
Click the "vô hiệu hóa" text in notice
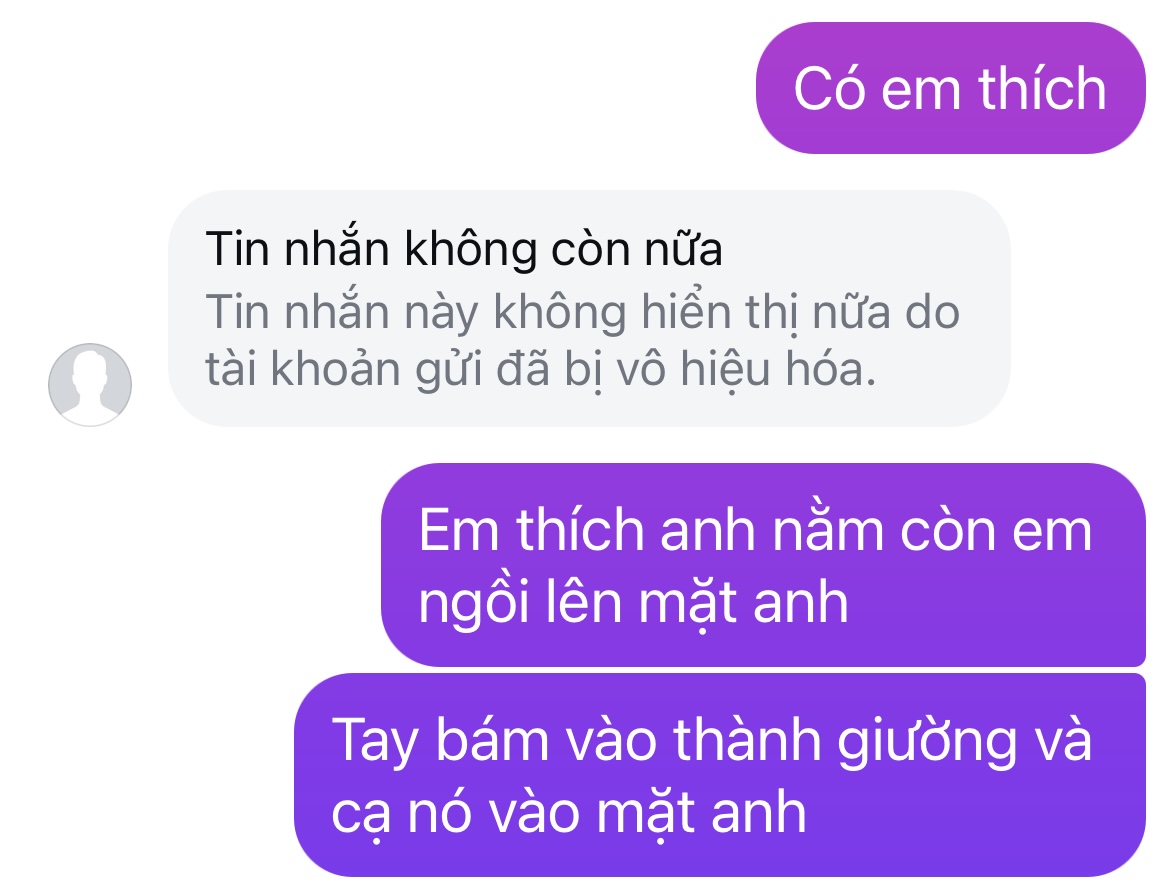(747, 369)
